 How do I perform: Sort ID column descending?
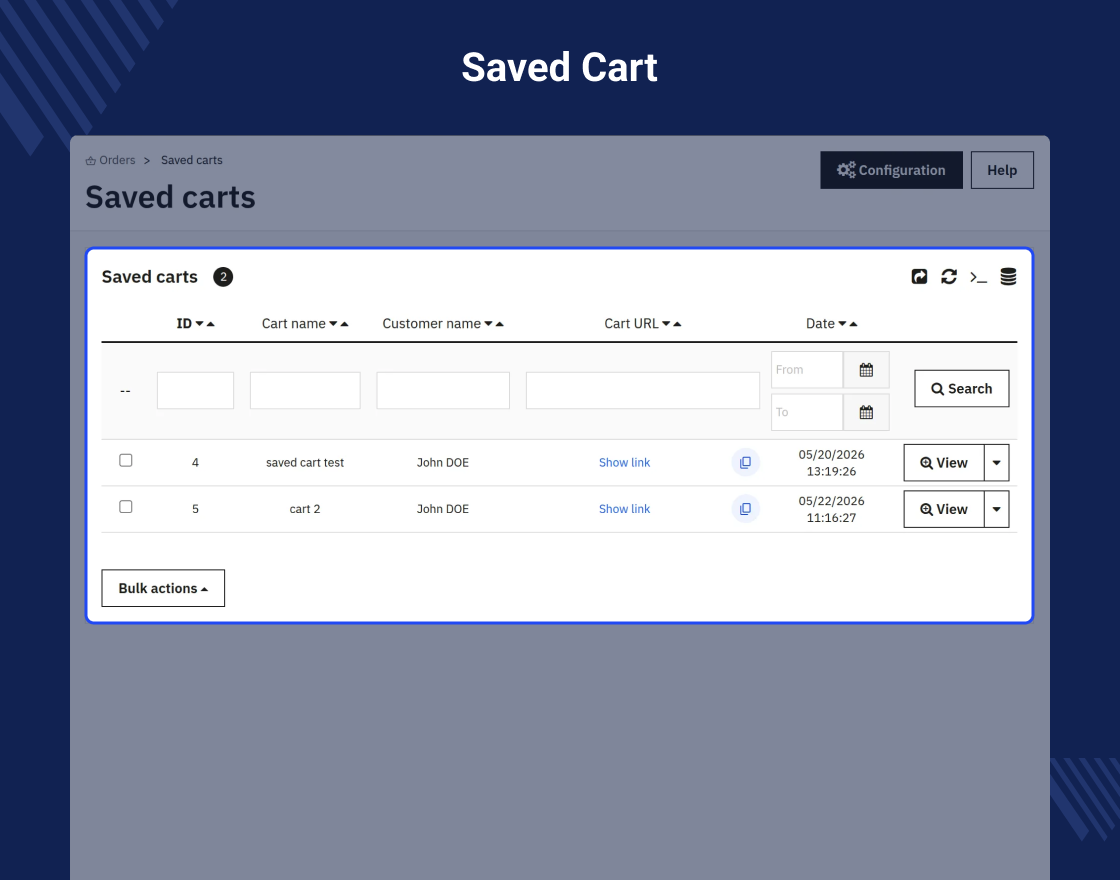click(199, 324)
